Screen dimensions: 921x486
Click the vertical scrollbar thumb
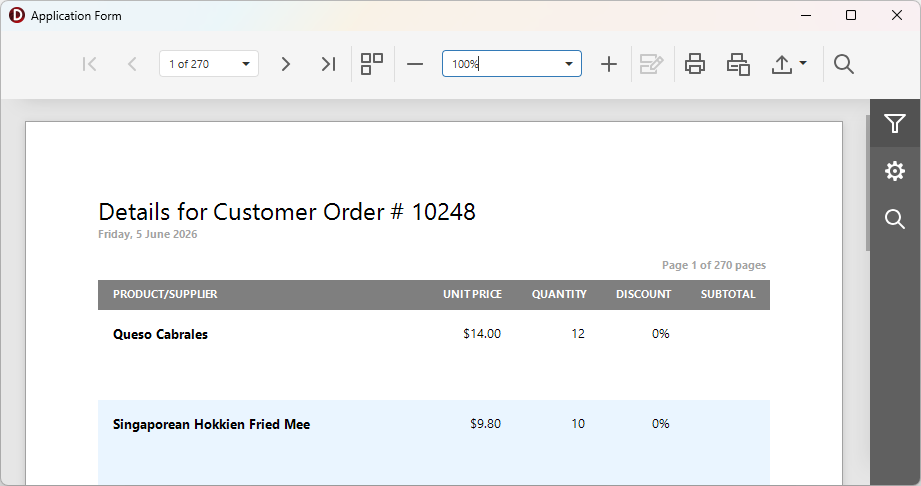(x=868, y=183)
